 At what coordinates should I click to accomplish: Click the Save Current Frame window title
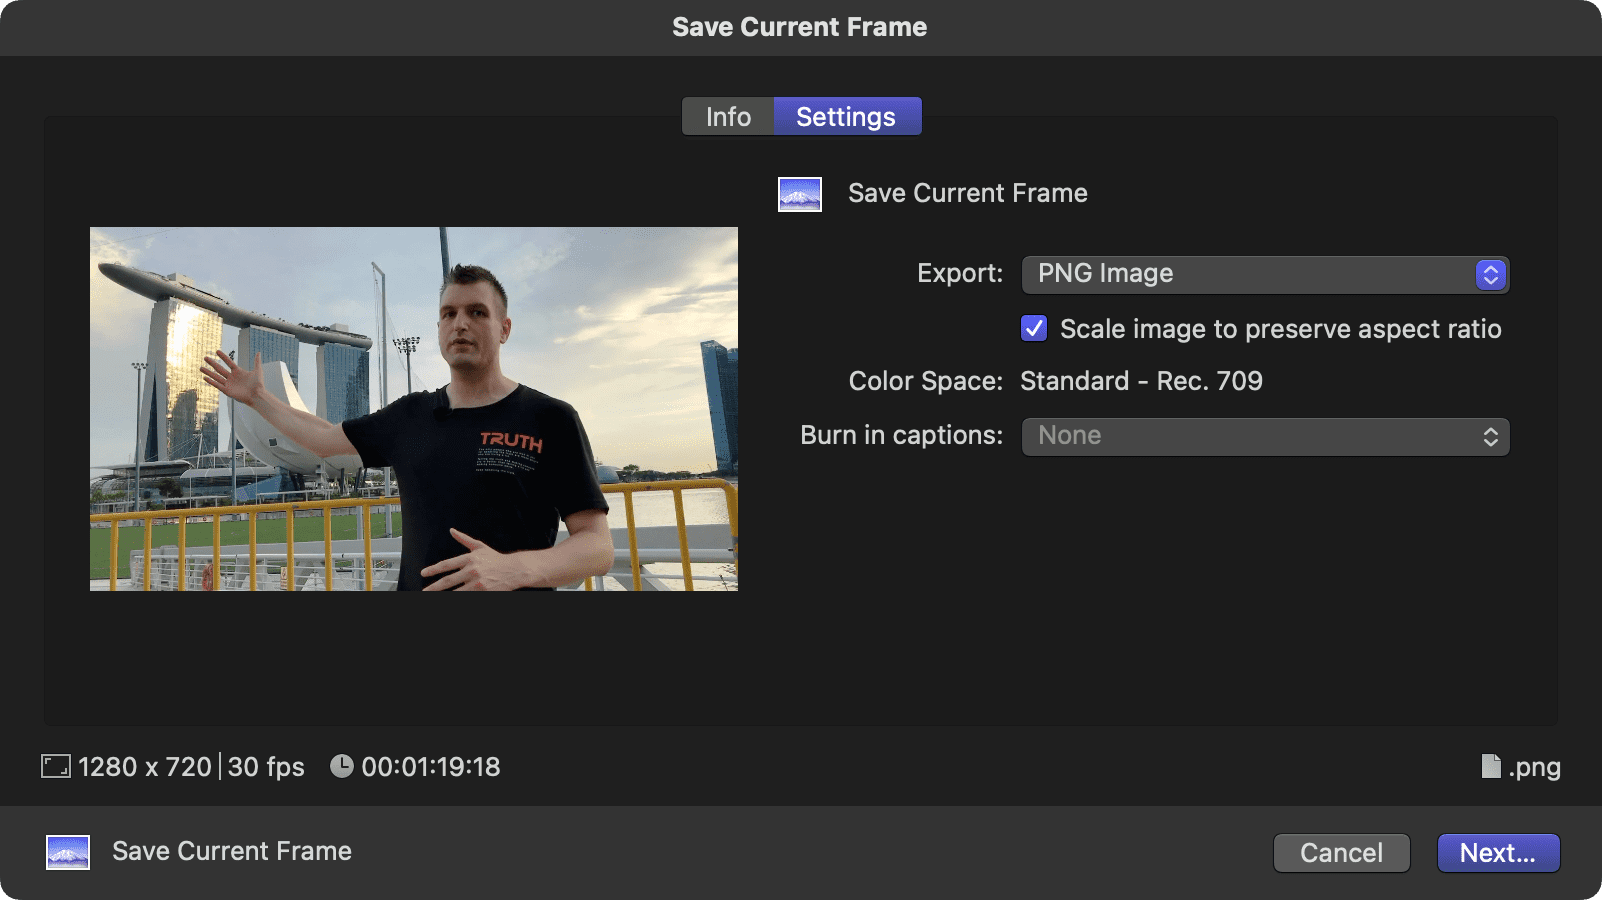[x=800, y=27]
